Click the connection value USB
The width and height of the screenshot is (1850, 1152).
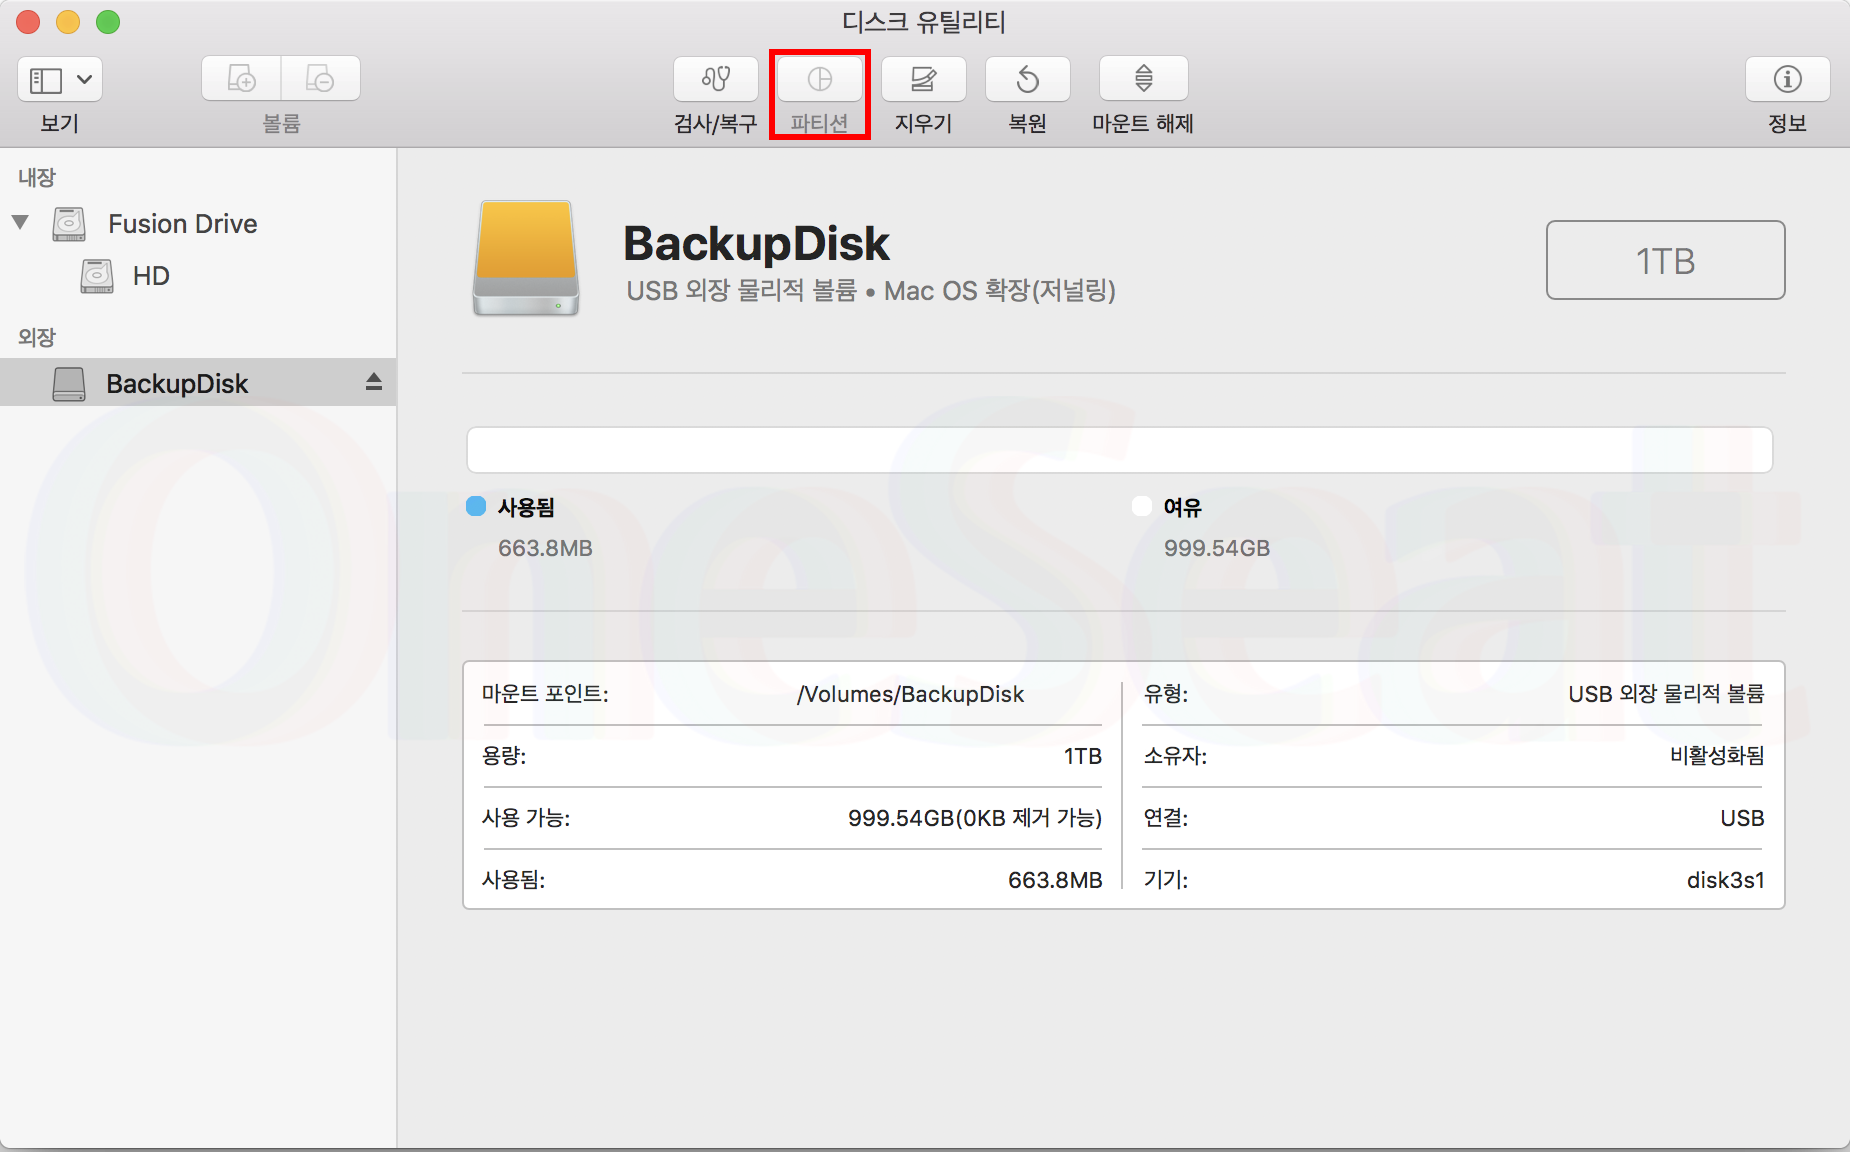click(x=1742, y=818)
